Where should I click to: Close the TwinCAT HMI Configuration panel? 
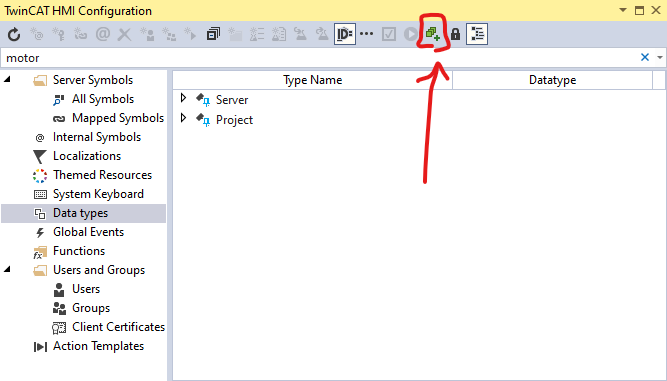[x=656, y=10]
